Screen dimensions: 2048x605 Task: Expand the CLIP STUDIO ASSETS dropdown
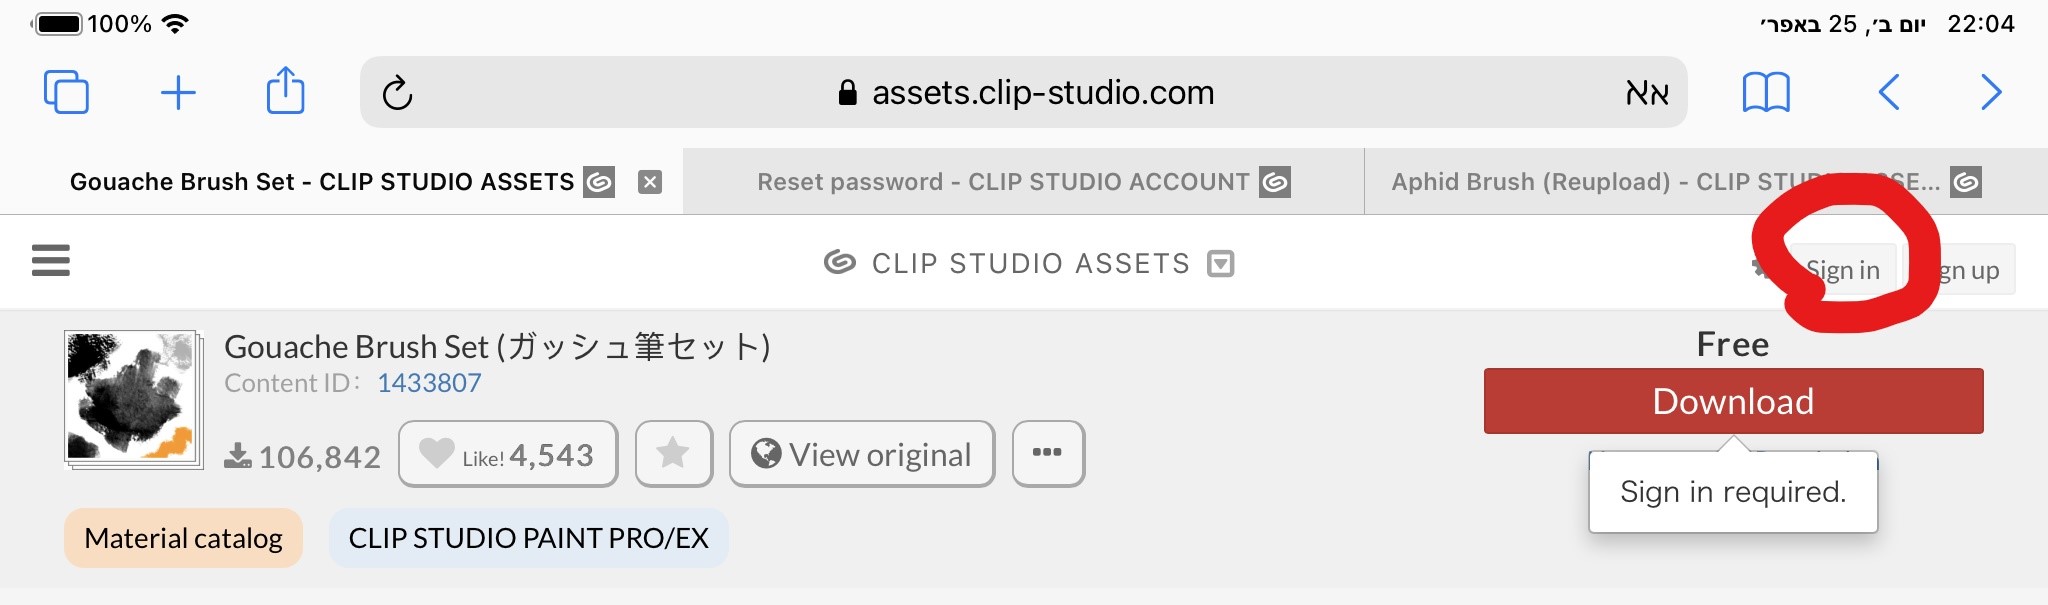pyautogui.click(x=1221, y=263)
